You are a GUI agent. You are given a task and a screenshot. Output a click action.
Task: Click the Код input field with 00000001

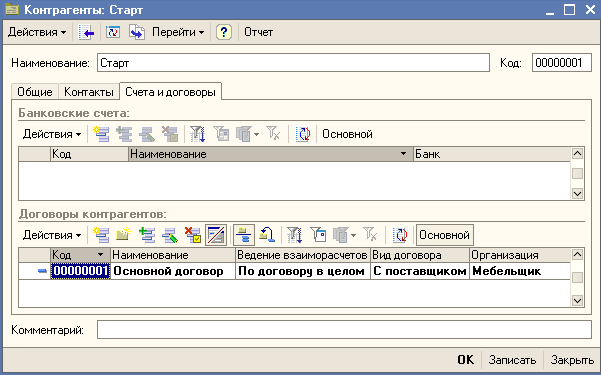(562, 62)
